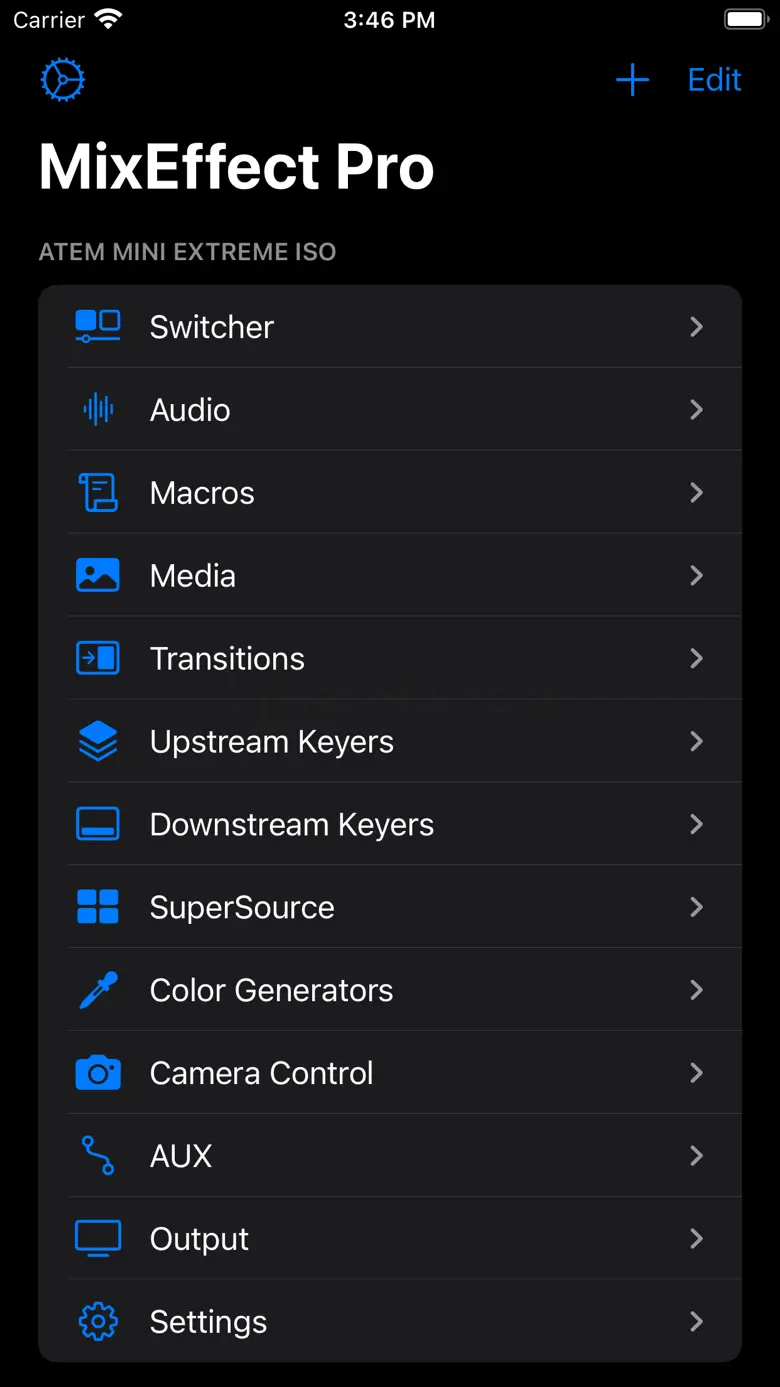Open the Audio row label
Screen dimensions: 780x1387
[x=190, y=410]
